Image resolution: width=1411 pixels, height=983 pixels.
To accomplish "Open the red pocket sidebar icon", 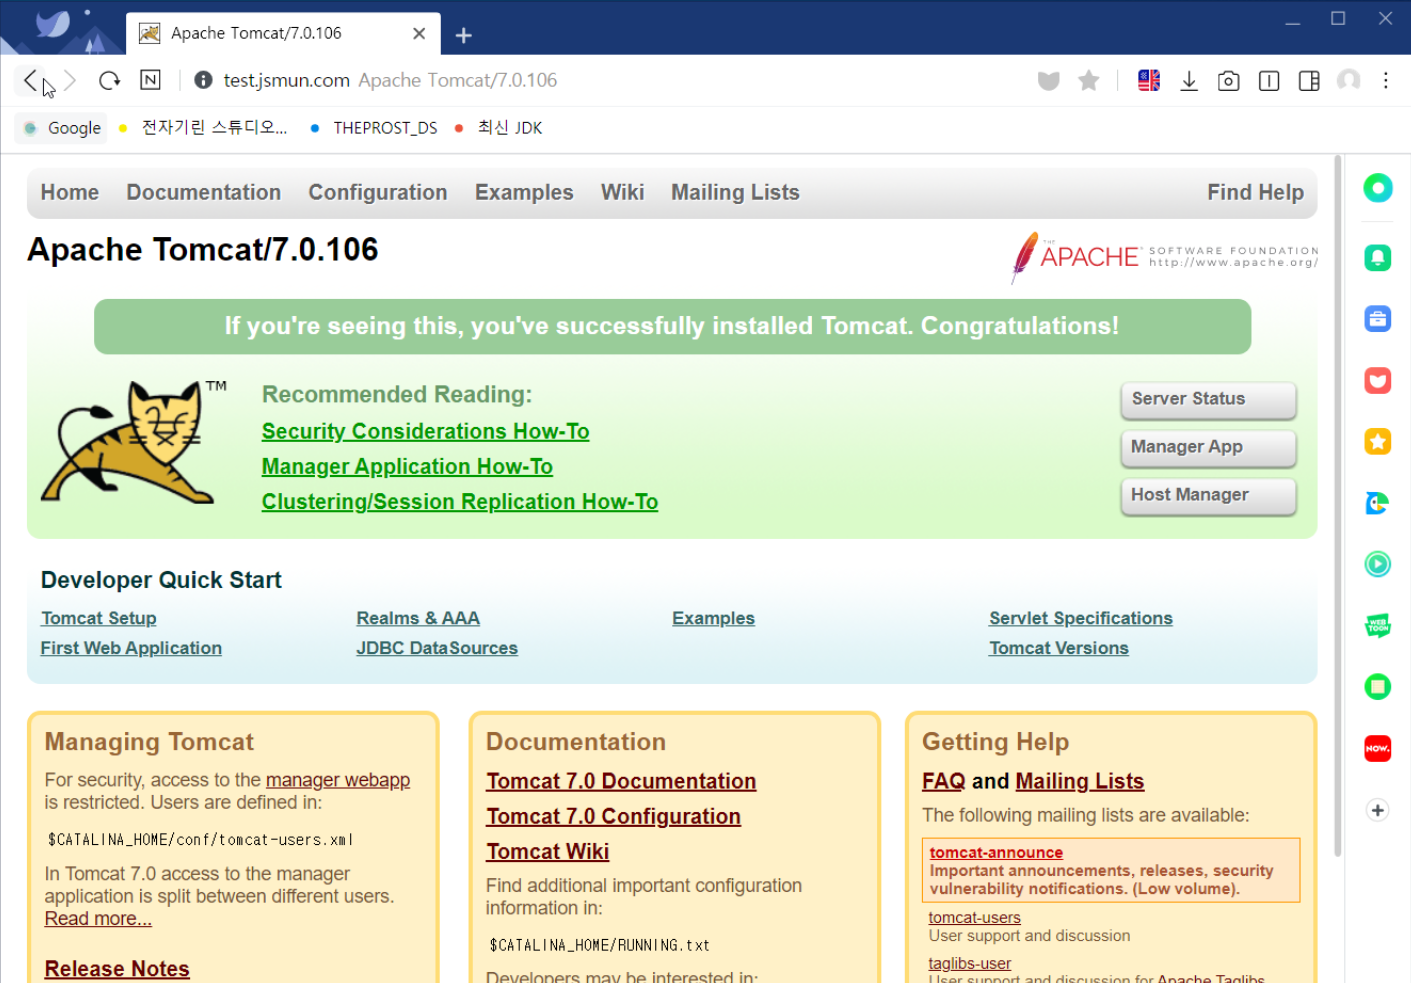I will click(x=1378, y=380).
